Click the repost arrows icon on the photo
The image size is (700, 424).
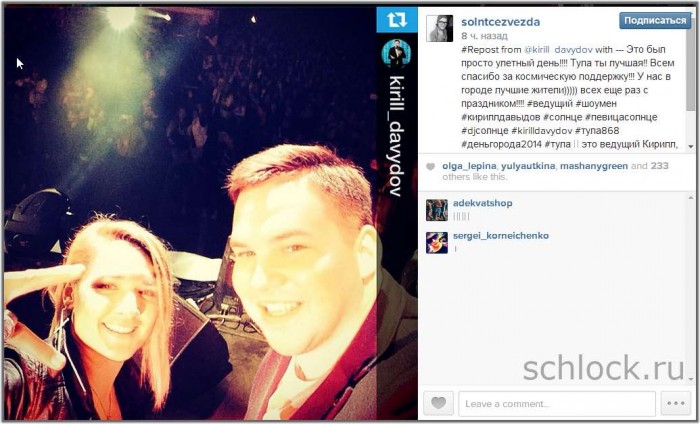point(397,20)
